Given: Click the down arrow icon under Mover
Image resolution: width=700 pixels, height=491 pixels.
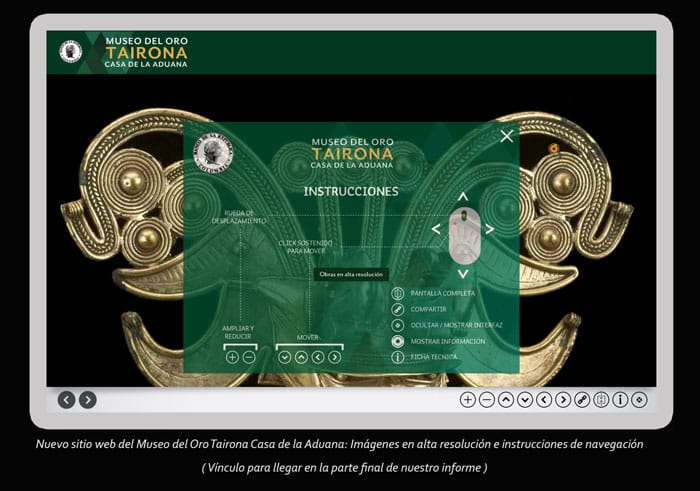Looking at the screenshot, I should tap(284, 357).
